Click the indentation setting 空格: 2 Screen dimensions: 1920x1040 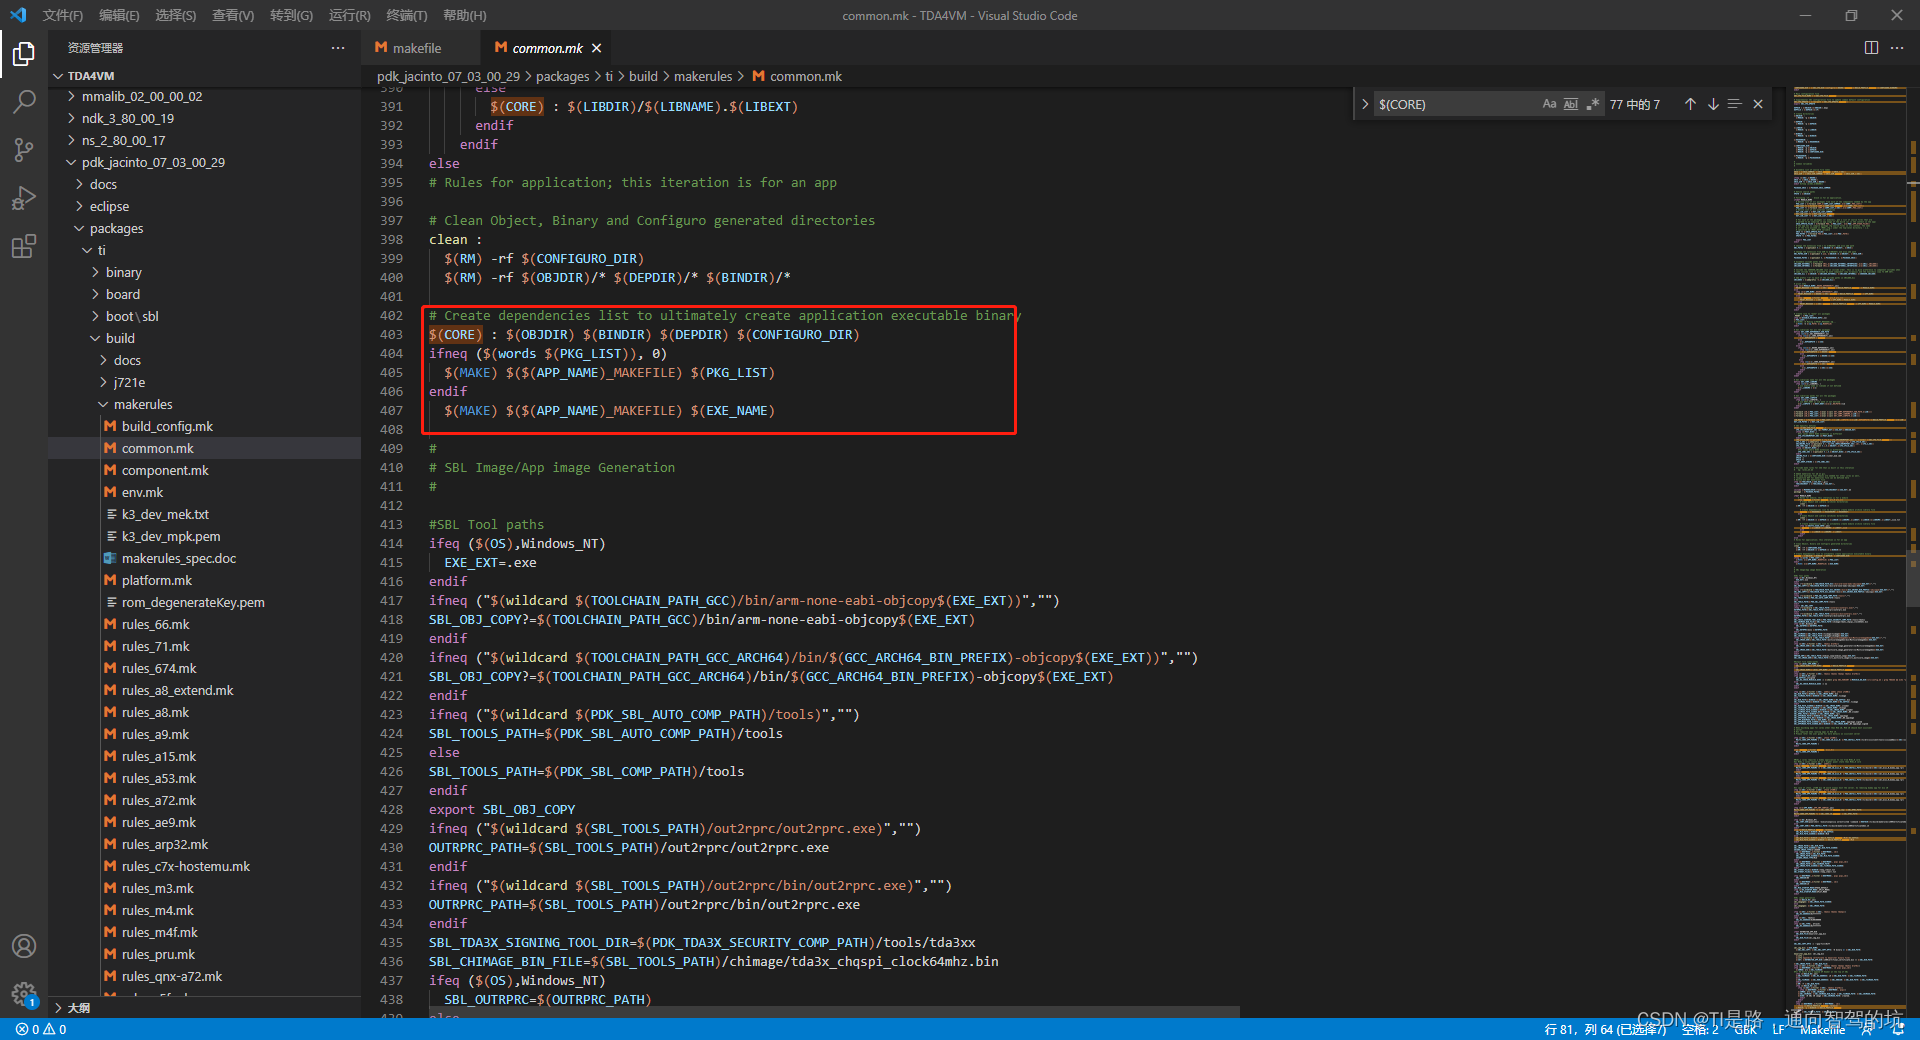point(1699,1029)
